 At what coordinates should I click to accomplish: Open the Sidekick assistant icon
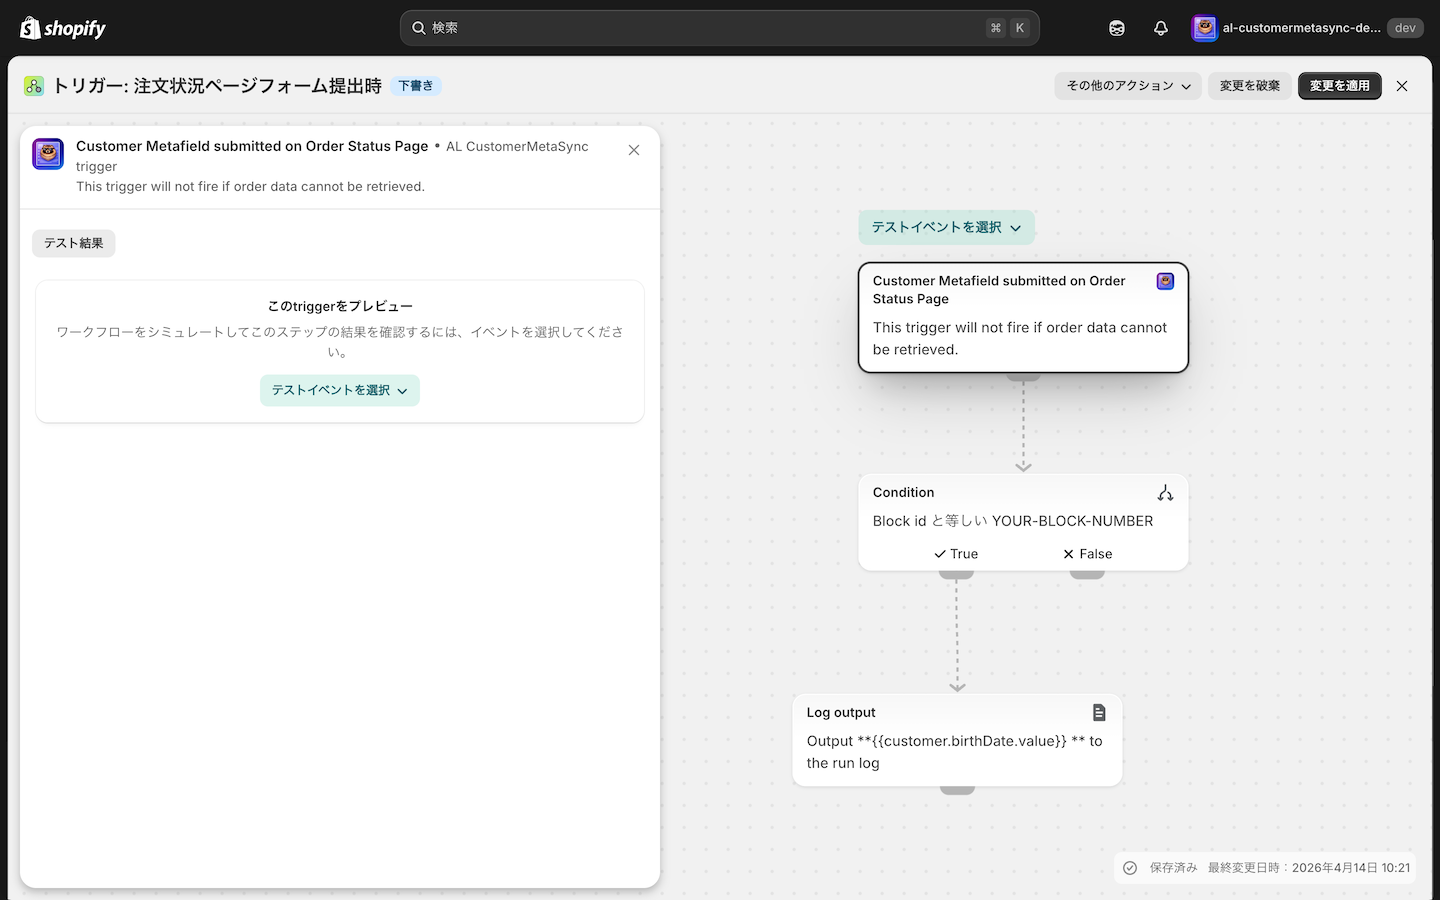tap(1117, 28)
